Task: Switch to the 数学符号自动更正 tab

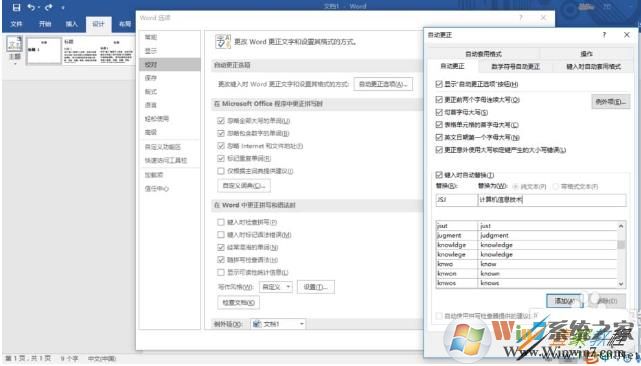Action: [515, 67]
